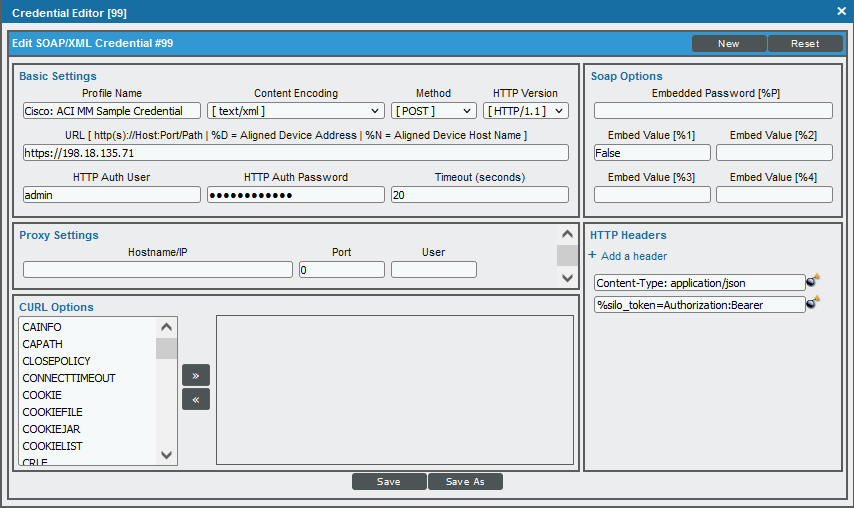Delete the Content-Type header with bomb icon
Viewport: 854px width, 508px height.
point(813,280)
